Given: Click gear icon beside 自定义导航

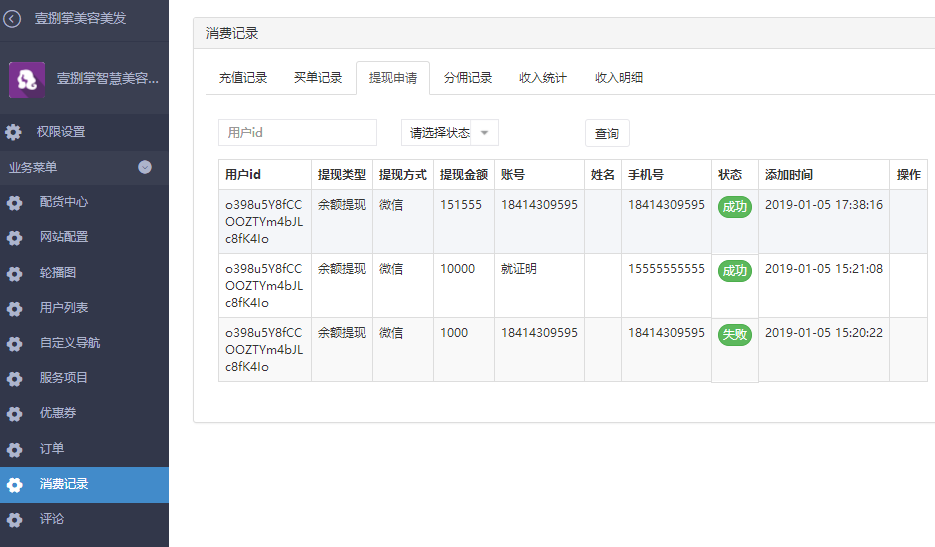Looking at the screenshot, I should (x=14, y=344).
